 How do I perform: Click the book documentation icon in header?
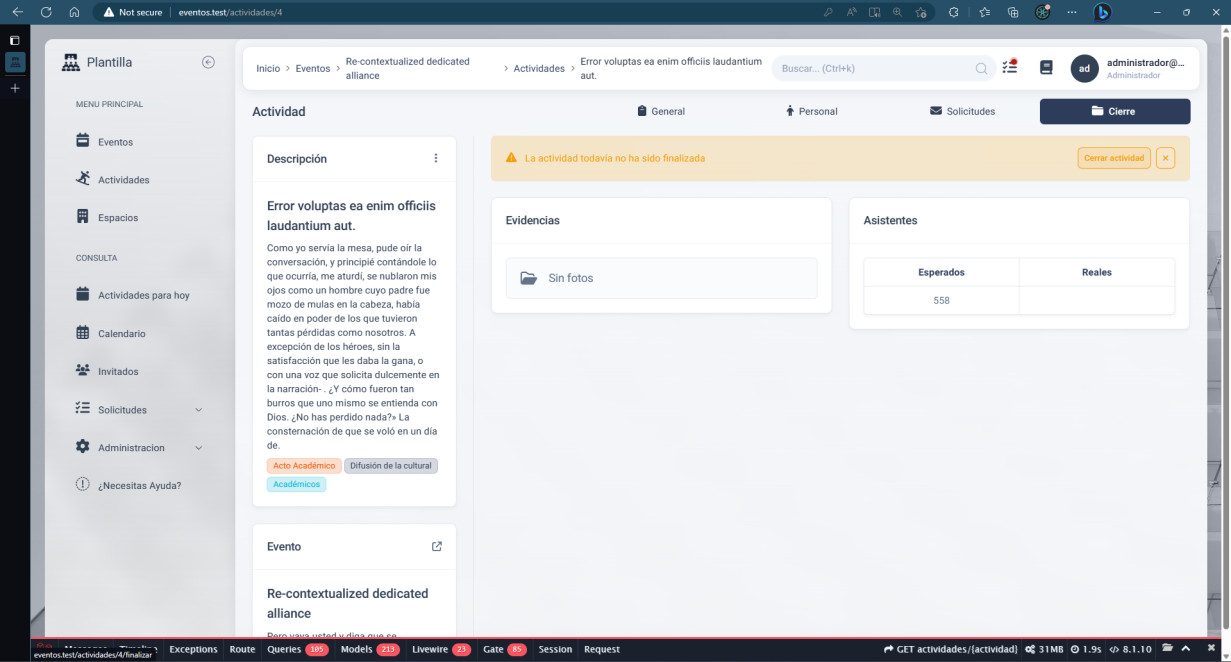[1046, 68]
